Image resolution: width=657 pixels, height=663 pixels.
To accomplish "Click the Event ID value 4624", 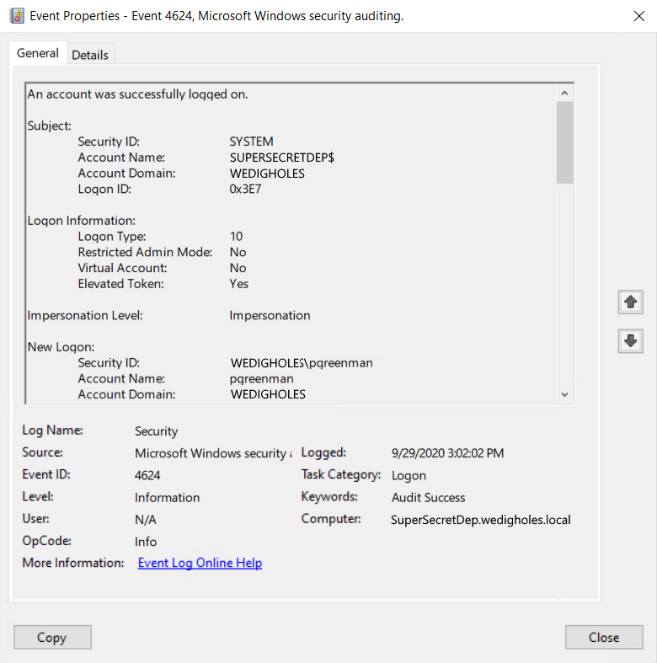I will coord(147,475).
